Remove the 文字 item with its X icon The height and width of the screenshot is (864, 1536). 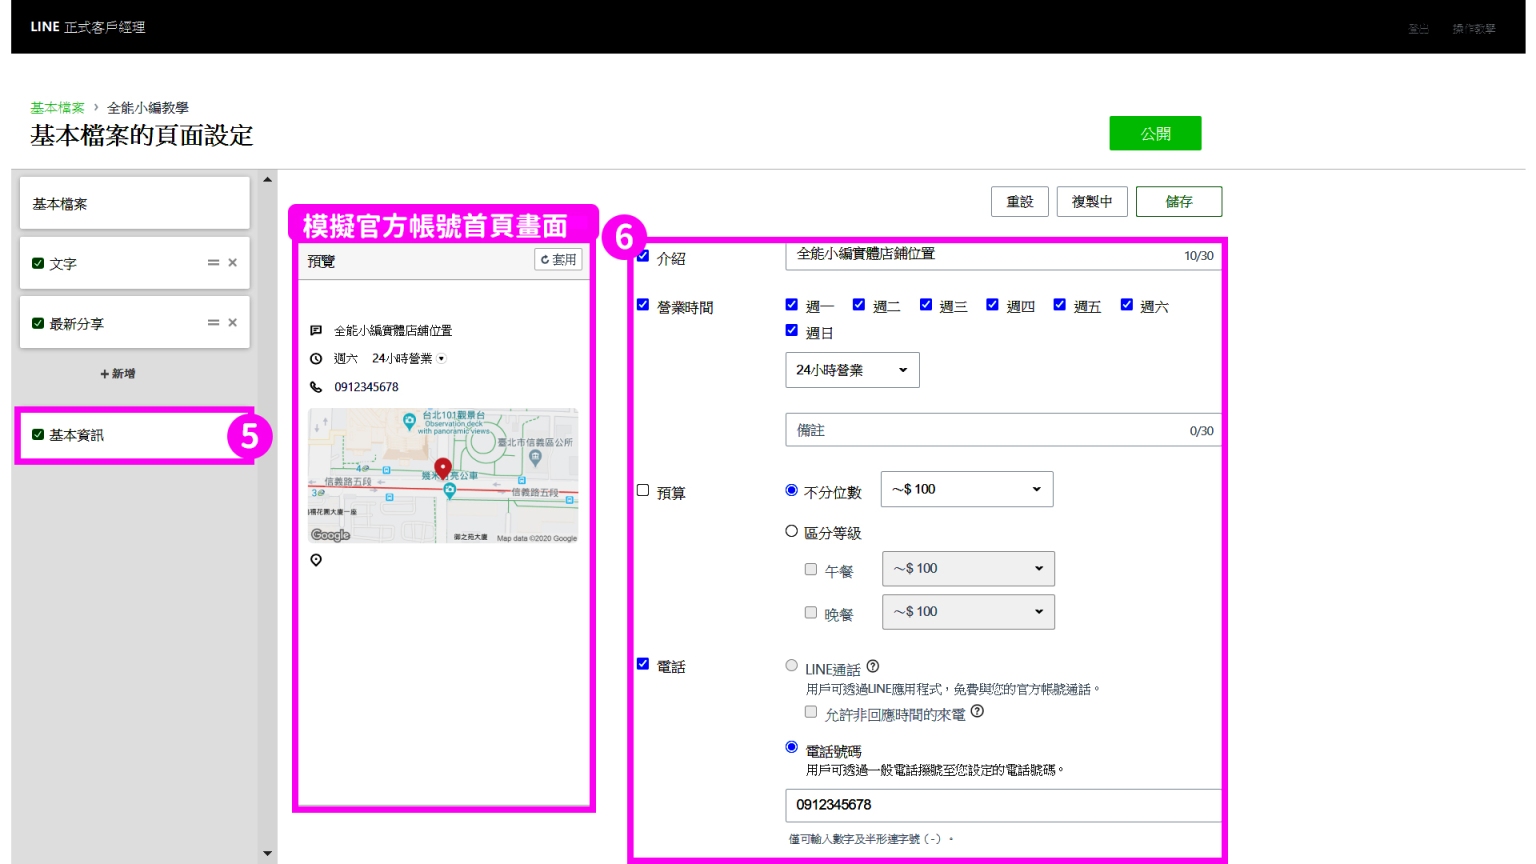tap(232, 263)
